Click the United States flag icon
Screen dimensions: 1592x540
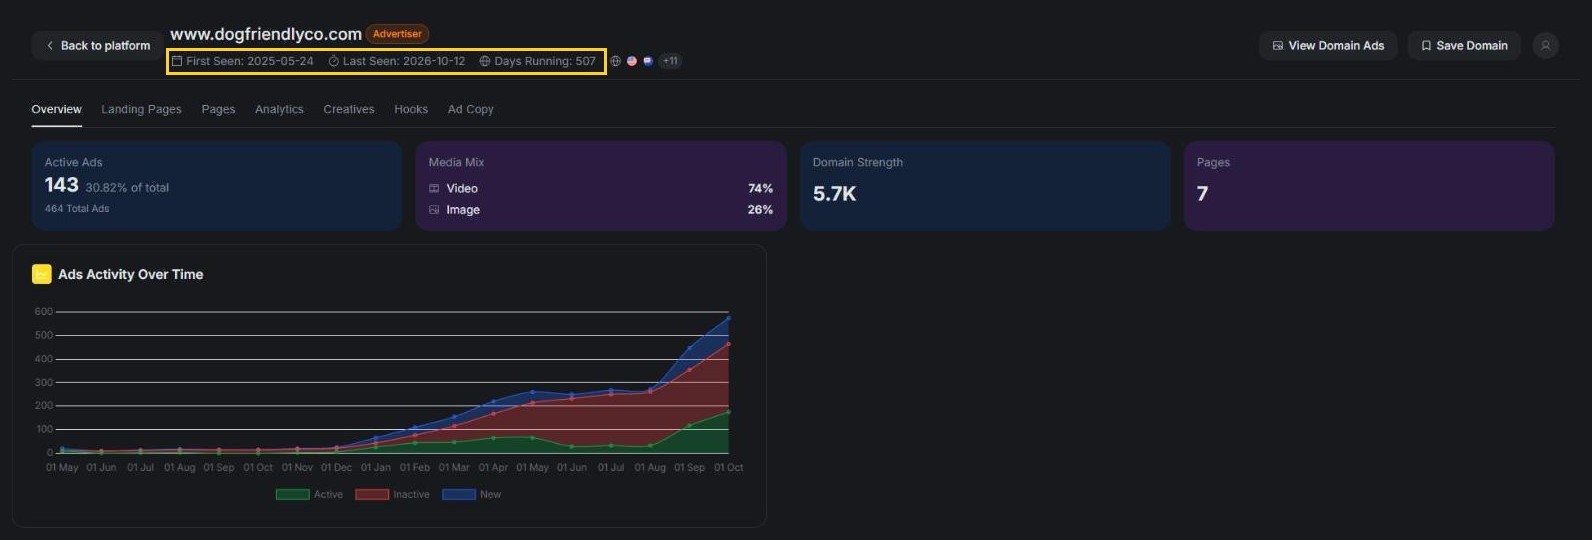coord(632,61)
